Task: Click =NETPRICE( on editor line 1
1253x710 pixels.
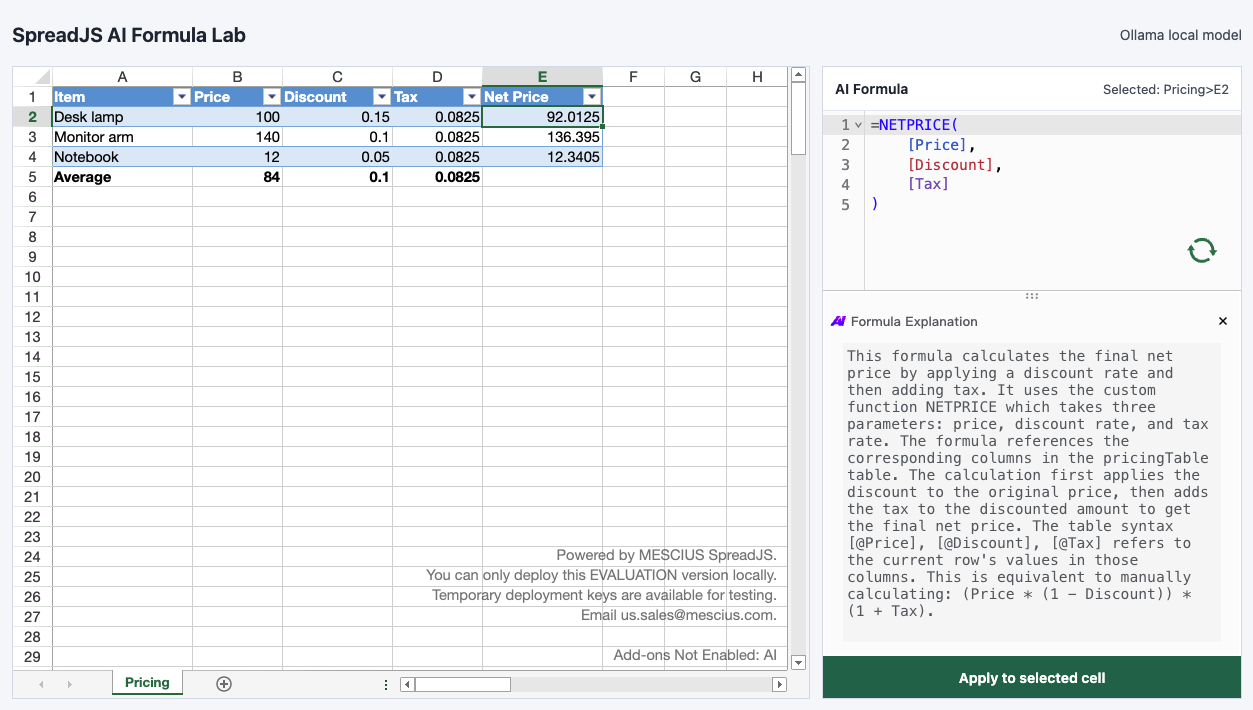Action: tap(914, 125)
